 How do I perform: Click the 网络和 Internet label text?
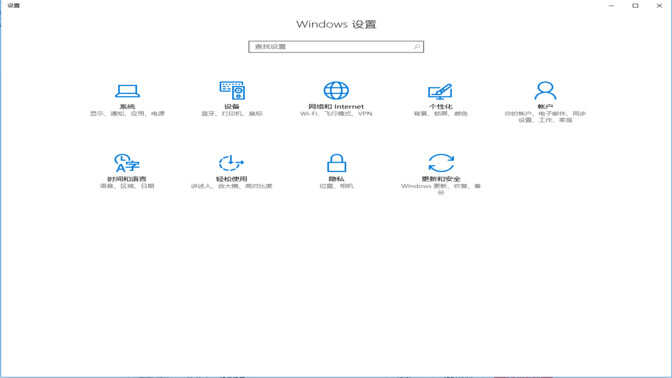click(336, 106)
